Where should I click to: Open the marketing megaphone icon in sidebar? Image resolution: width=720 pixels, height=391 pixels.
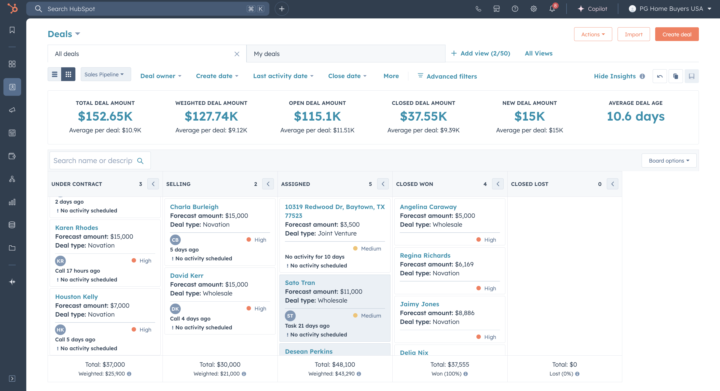(12, 110)
